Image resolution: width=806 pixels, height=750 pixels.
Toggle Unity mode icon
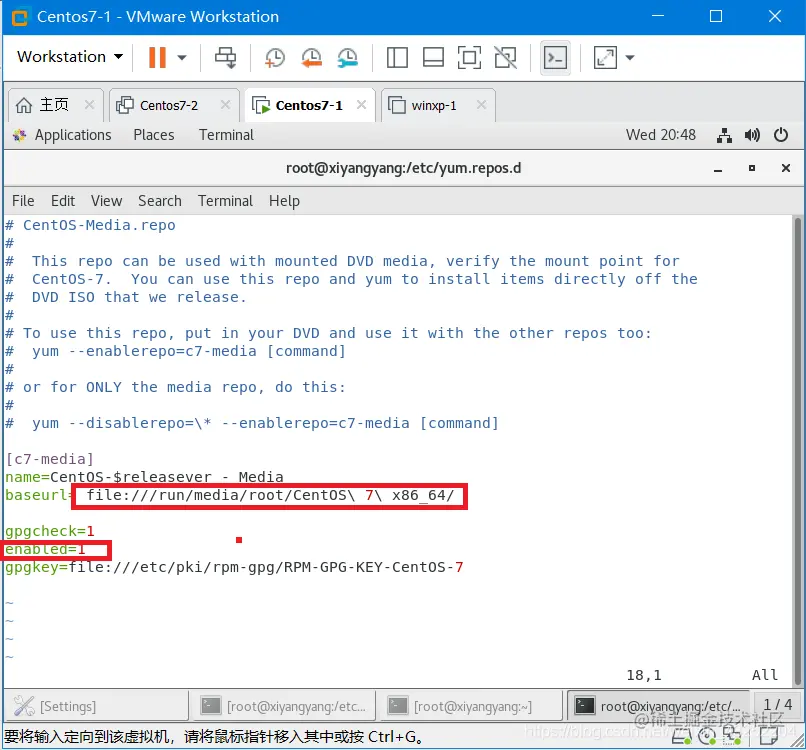(x=506, y=58)
